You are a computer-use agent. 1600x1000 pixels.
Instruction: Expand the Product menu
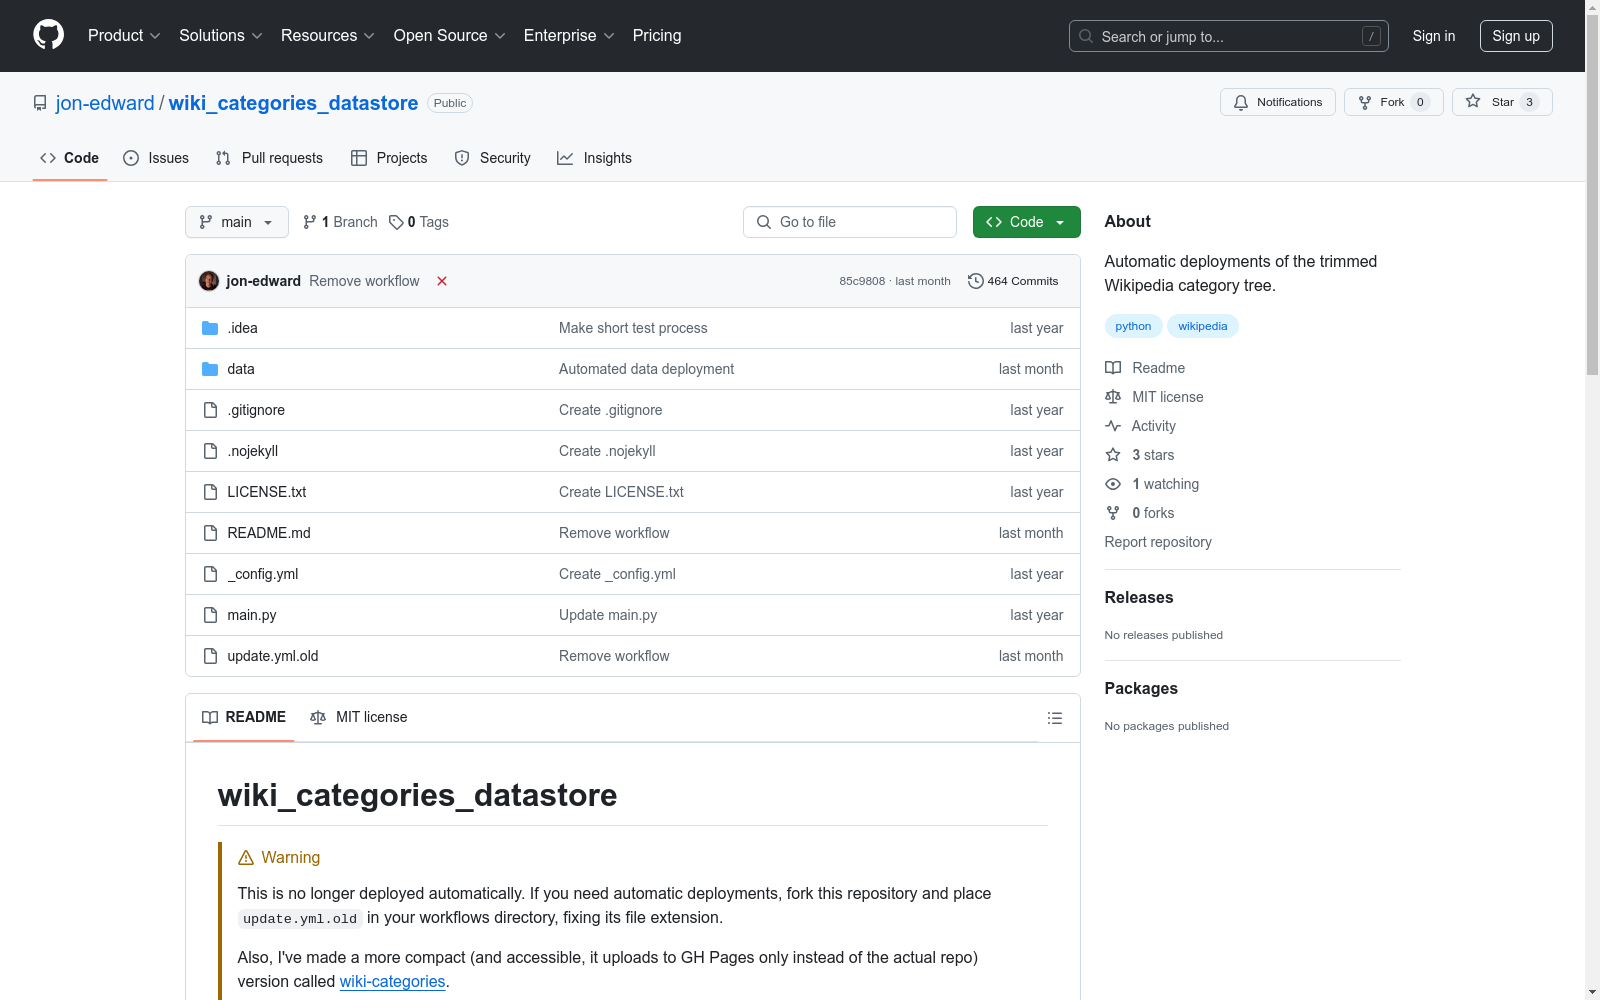click(124, 36)
